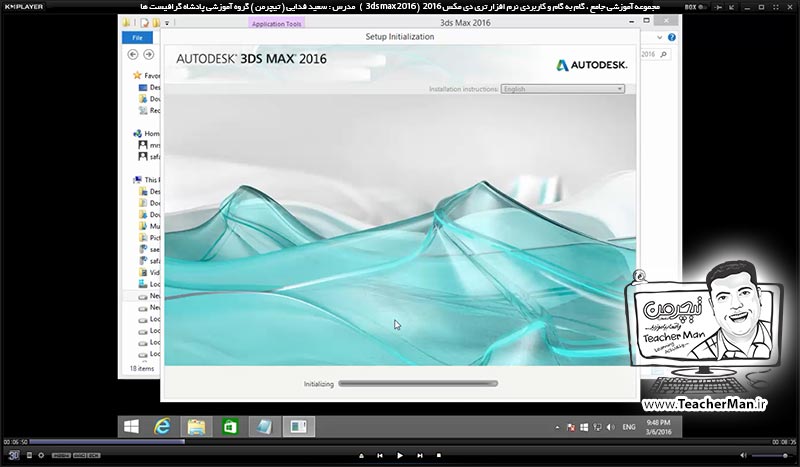
Task: Adjust the KMPlayer volume slider
Action: (x=771, y=455)
